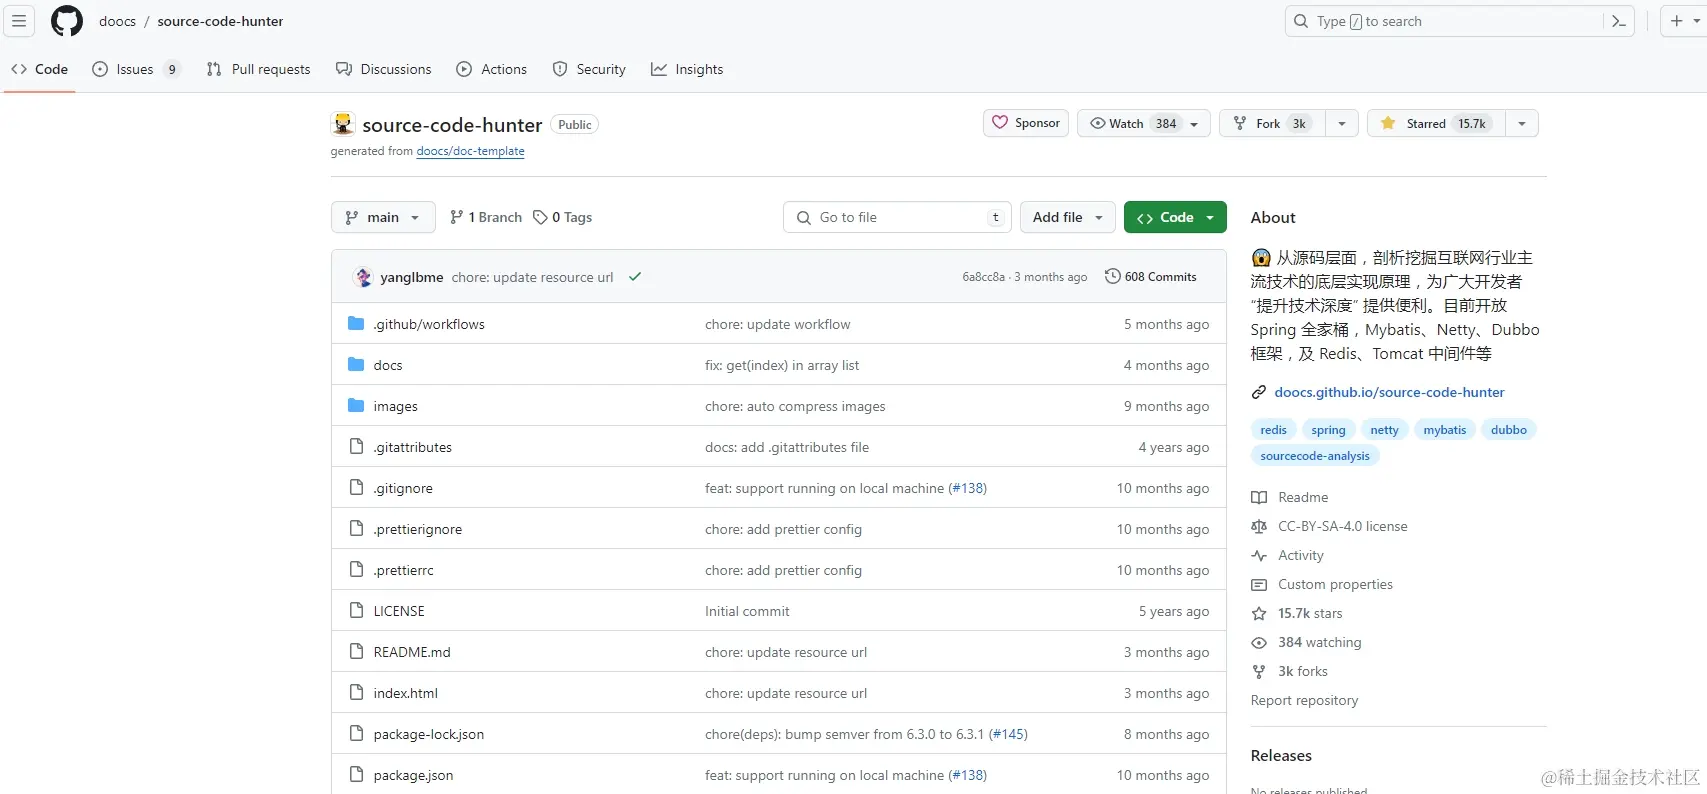Open the .prettierrc file
Viewport: 1707px width, 794px height.
(403, 570)
